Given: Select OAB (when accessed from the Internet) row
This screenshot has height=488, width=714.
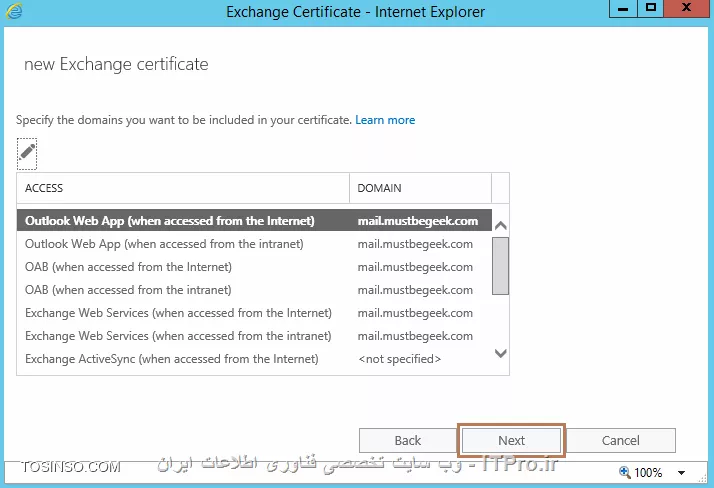Looking at the screenshot, I should tap(254, 267).
